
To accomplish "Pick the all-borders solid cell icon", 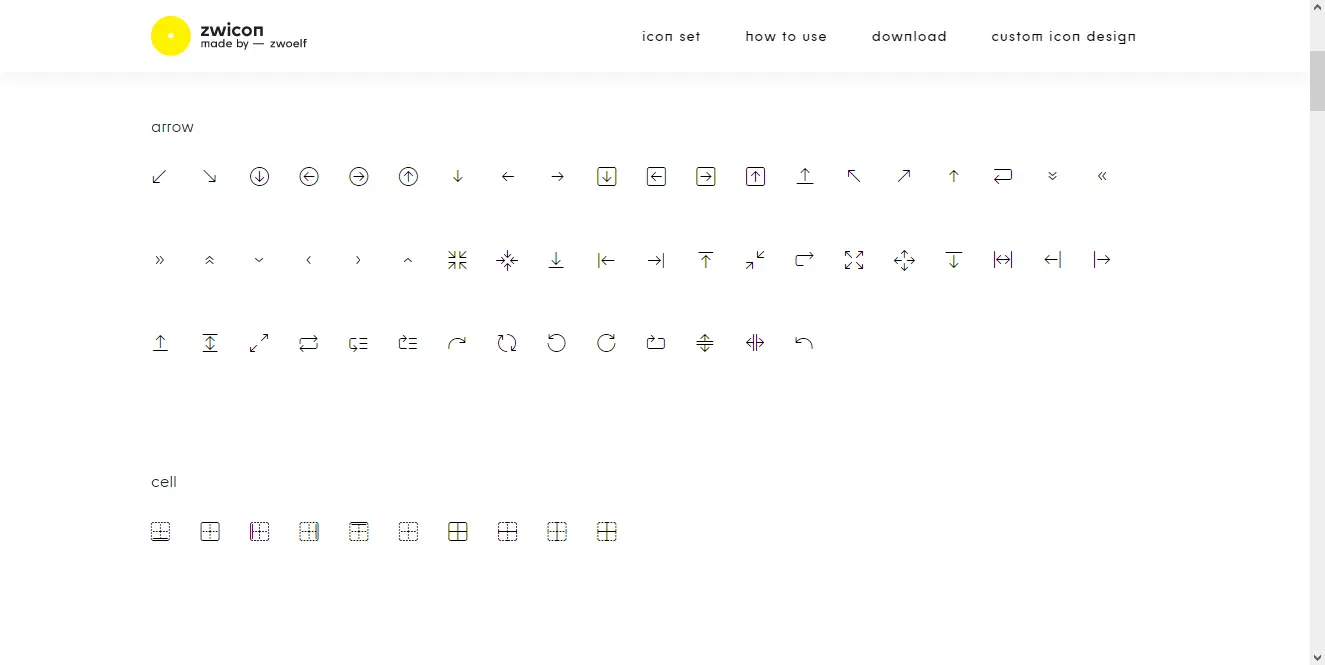I will (458, 532).
